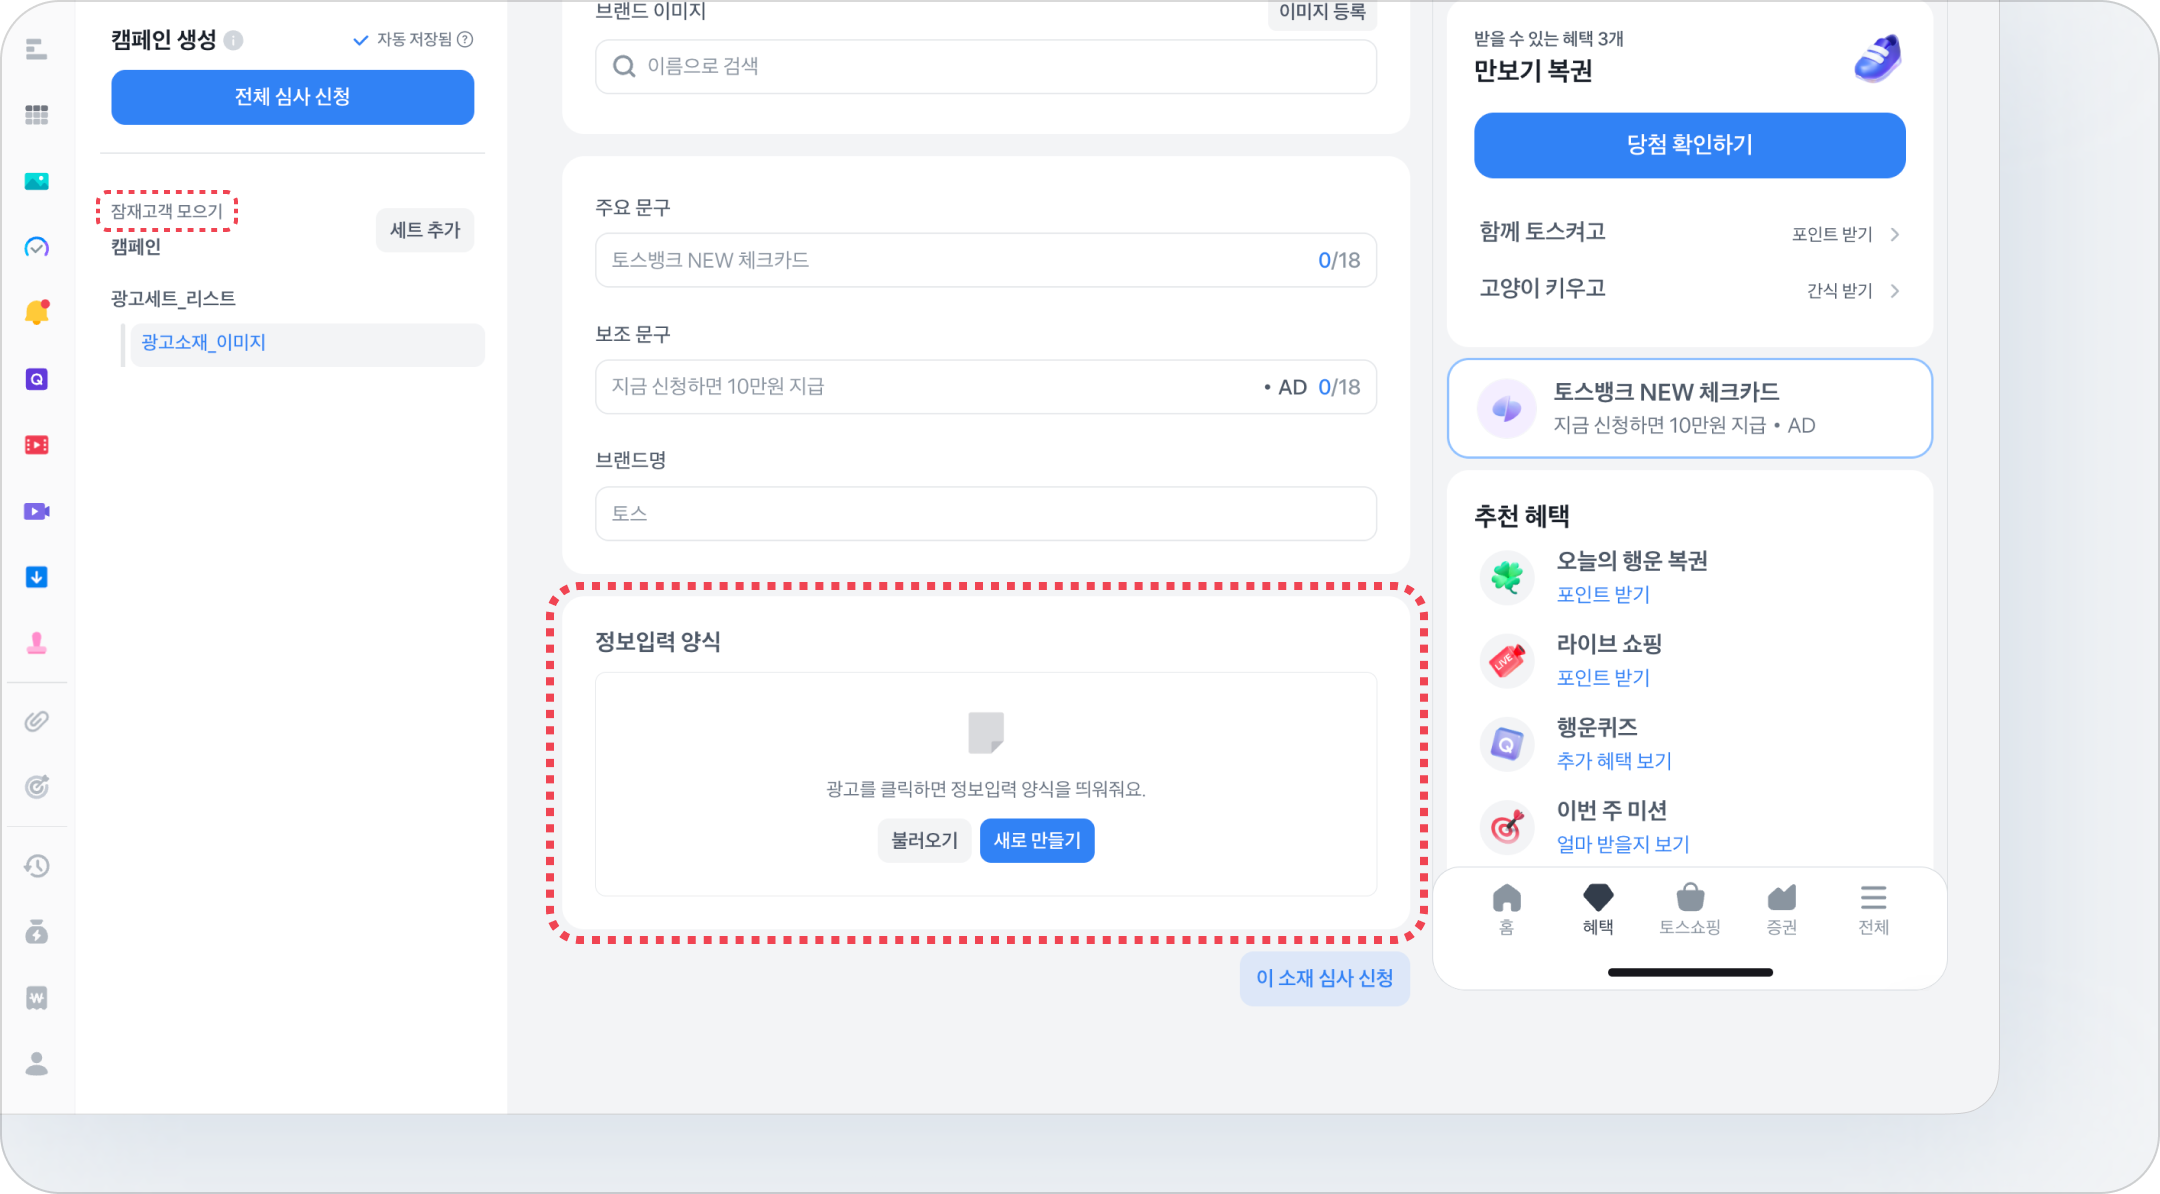Click the info icon beside 캠페인 생성
This screenshot has width=2160, height=1194.
[233, 40]
